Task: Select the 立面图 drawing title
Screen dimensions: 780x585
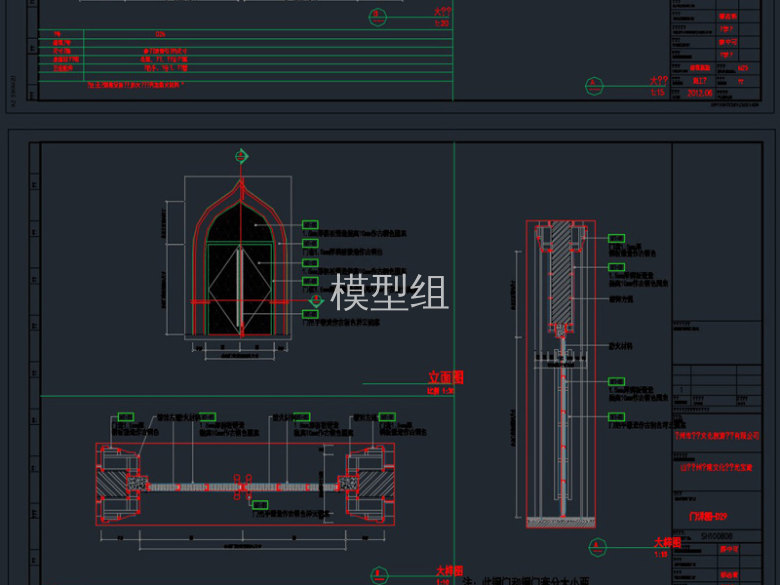Action: 446,377
